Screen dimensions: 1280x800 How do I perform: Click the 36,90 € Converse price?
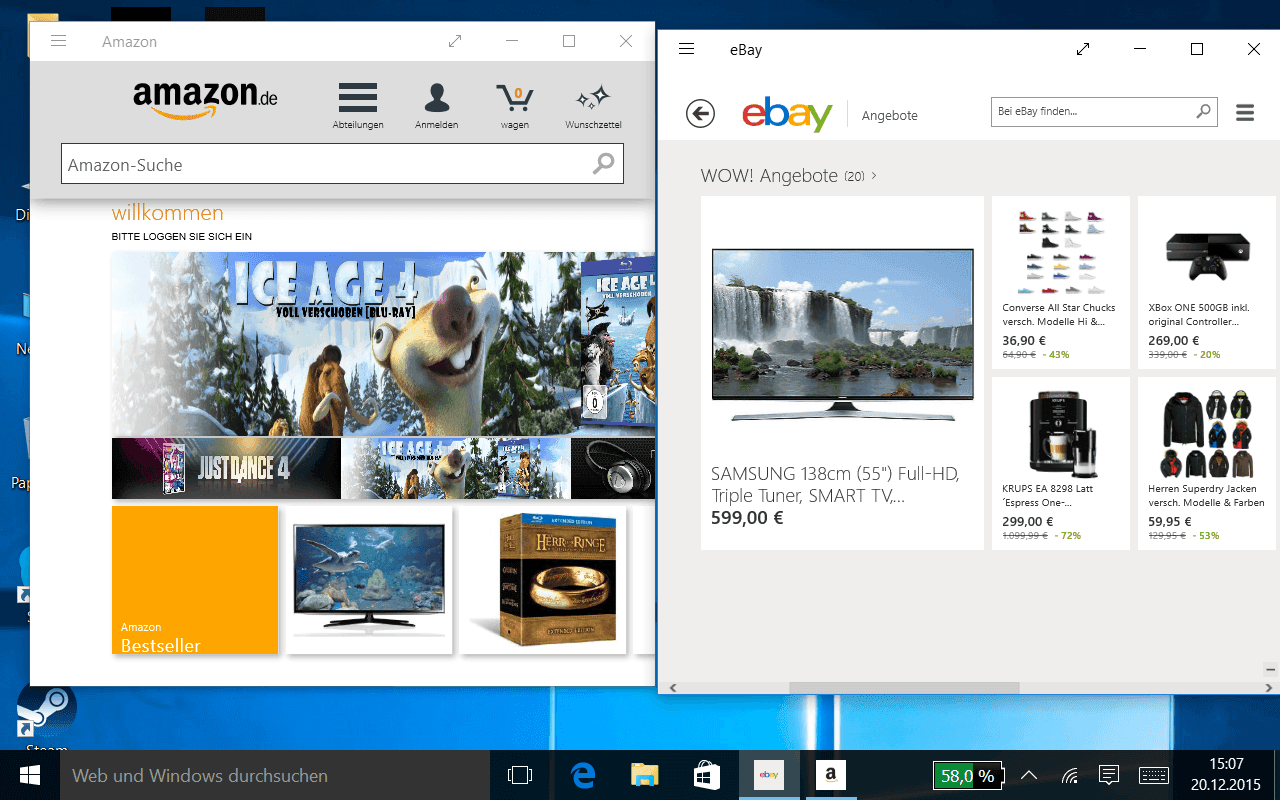[1024, 340]
